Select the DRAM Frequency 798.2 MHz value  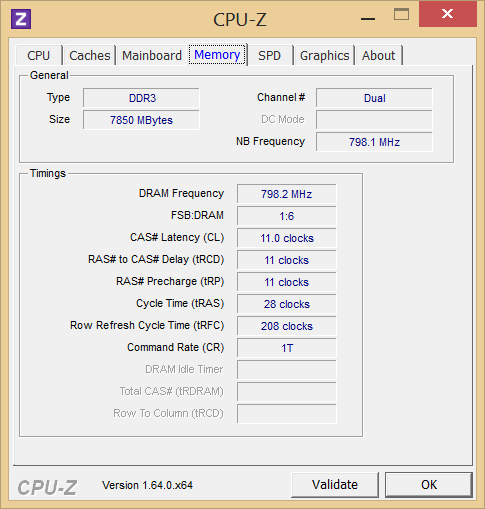(x=287, y=194)
